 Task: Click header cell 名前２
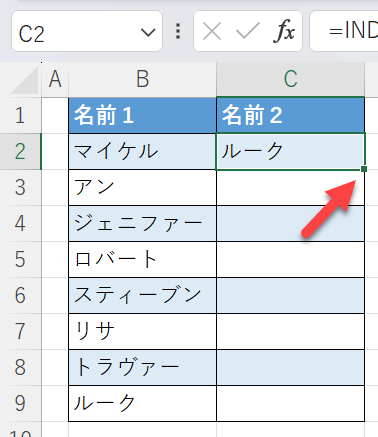coord(290,115)
